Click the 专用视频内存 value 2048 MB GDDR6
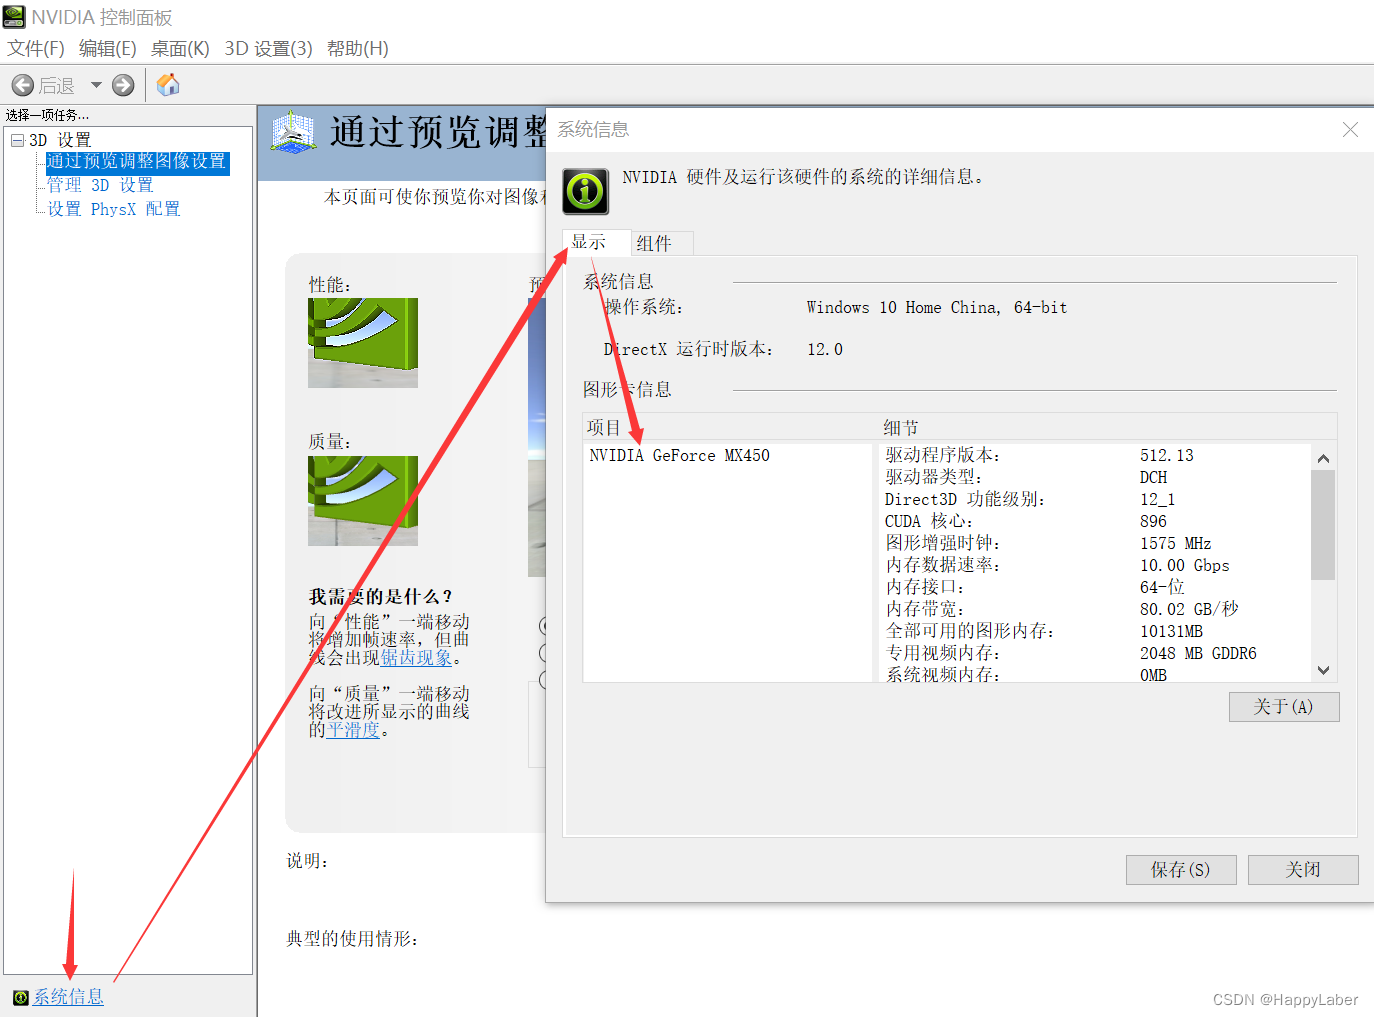 click(1198, 653)
